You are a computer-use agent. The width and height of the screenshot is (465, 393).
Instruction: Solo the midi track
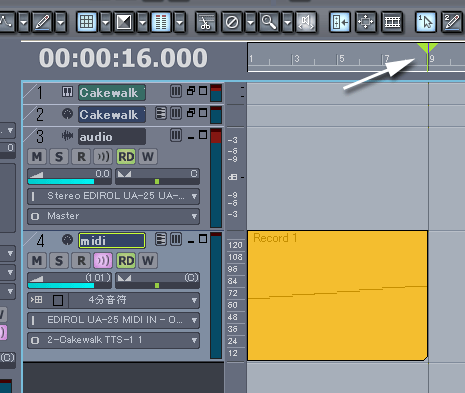[59, 261]
